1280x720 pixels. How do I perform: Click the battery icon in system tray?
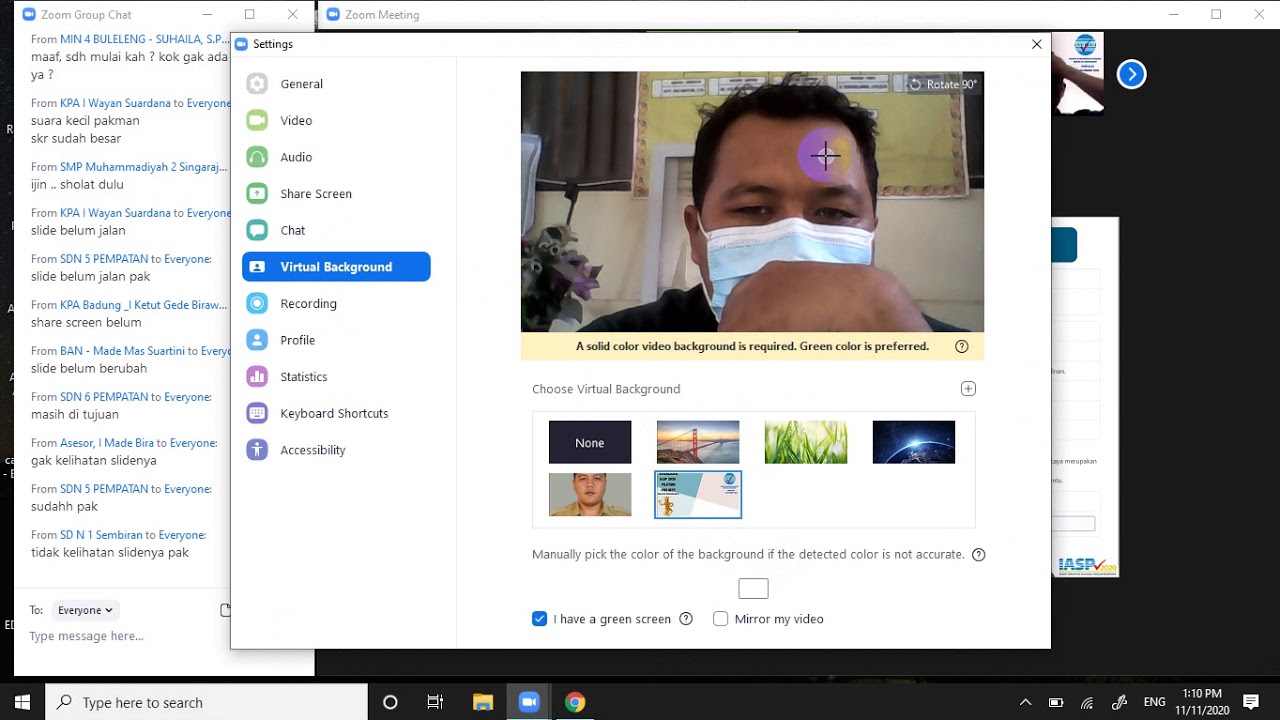1056,702
